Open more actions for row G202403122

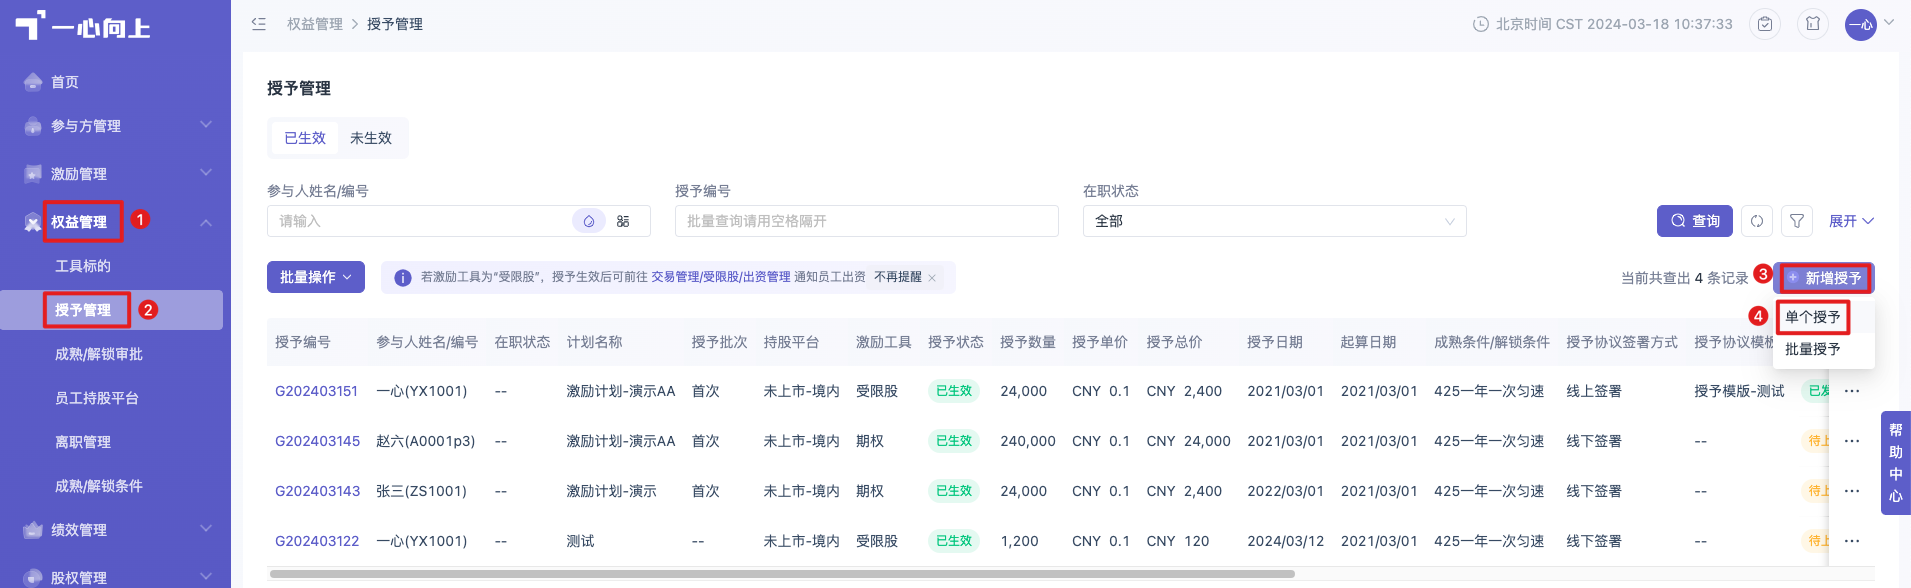click(1852, 541)
